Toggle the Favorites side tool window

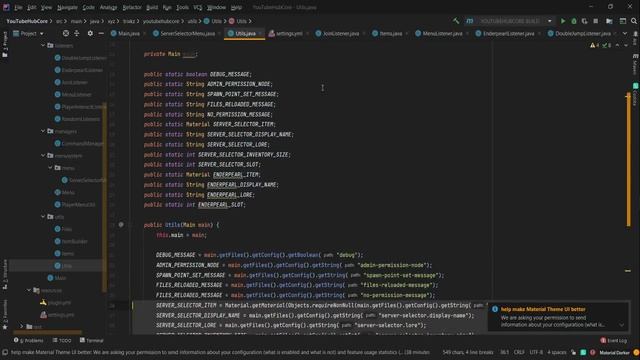point(5,314)
